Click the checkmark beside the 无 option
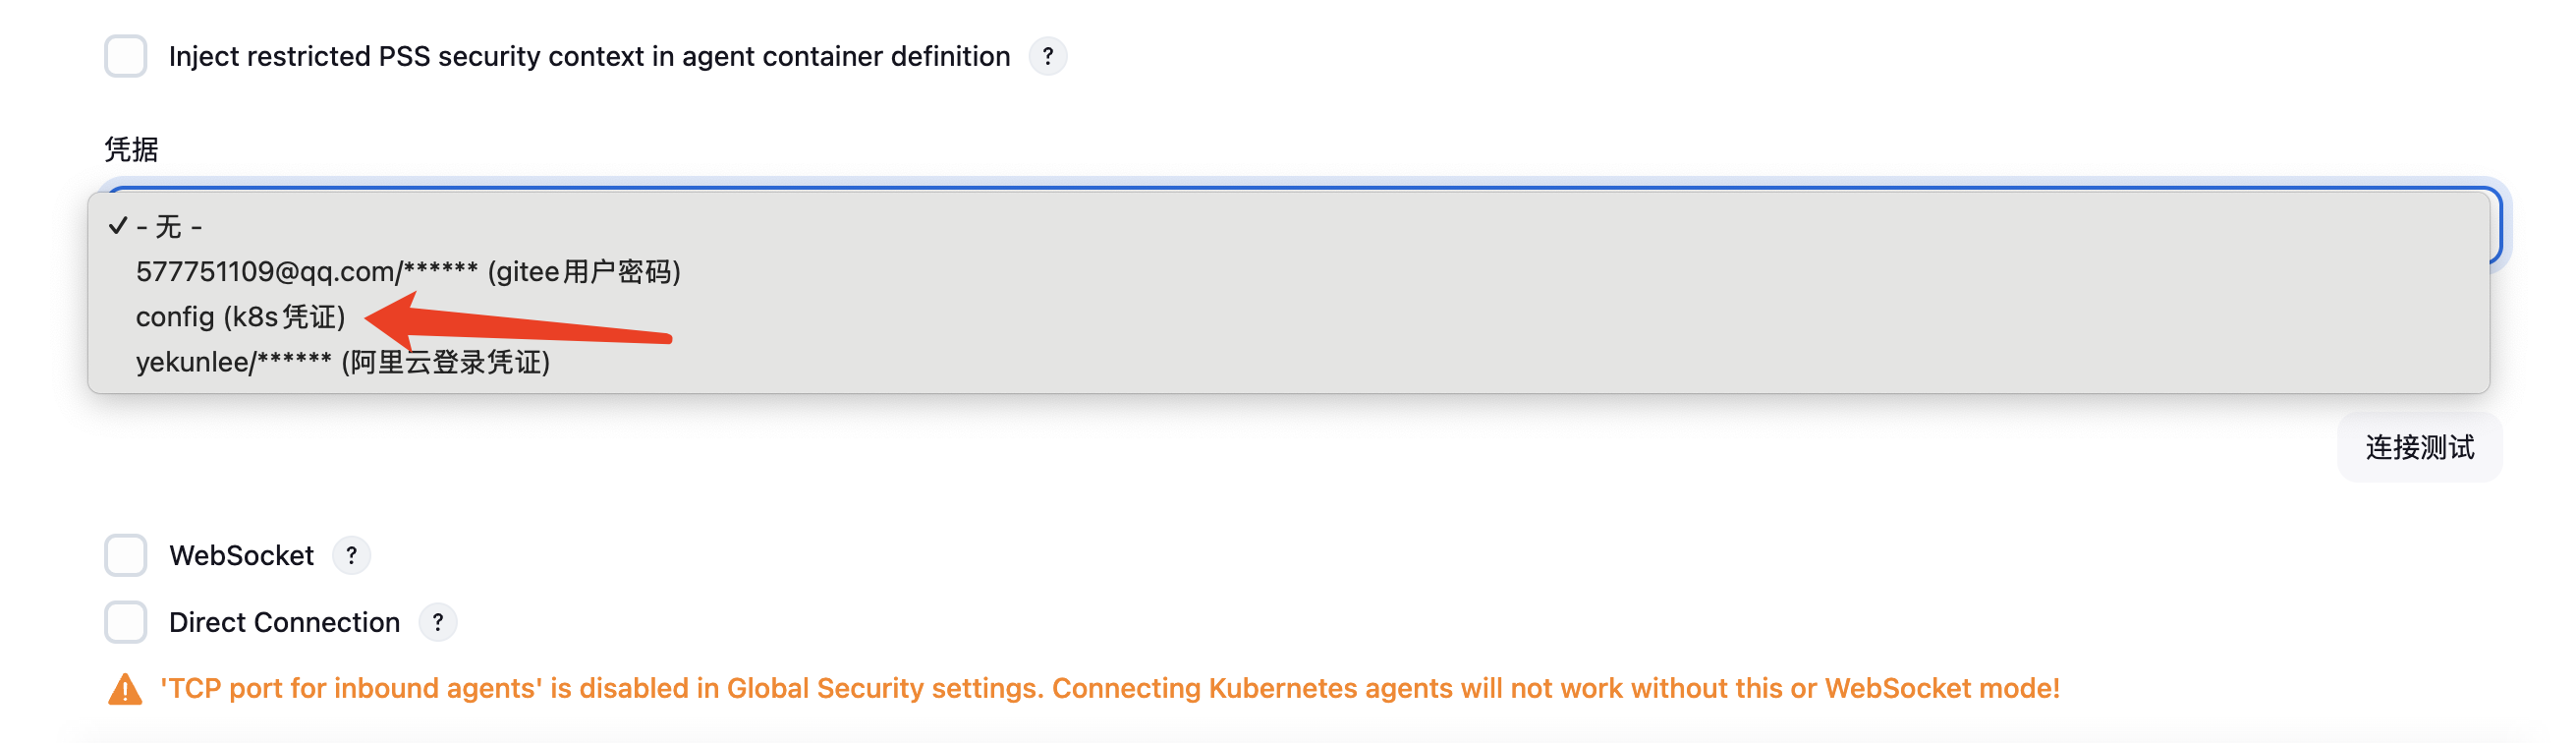The width and height of the screenshot is (2576, 743). pos(118,226)
